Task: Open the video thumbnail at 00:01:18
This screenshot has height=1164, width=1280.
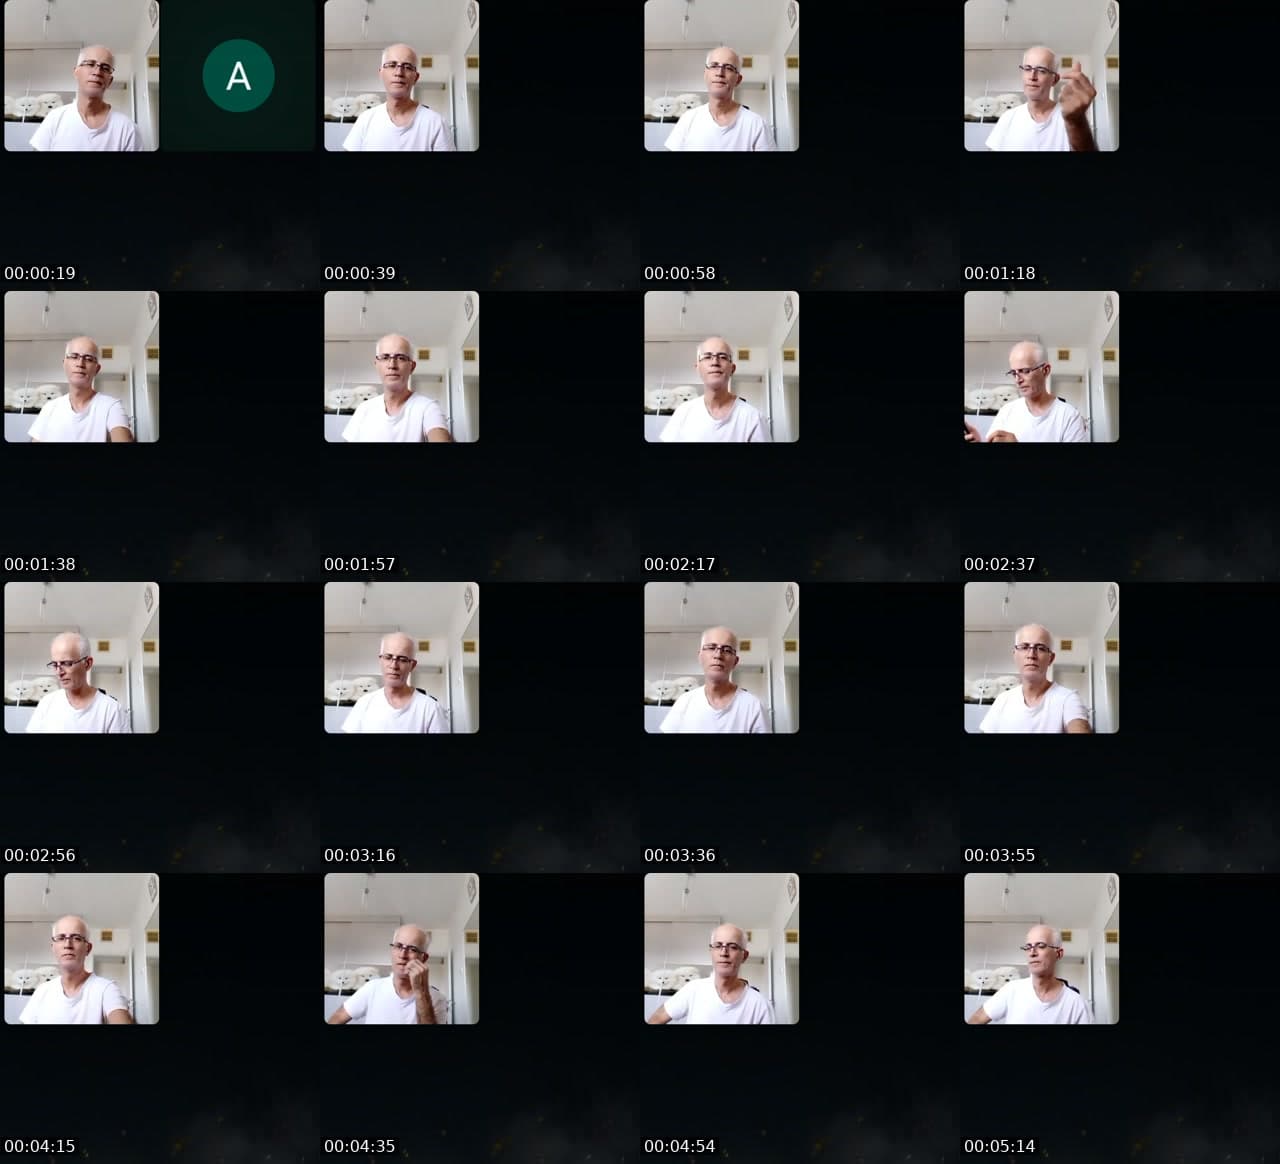Action: pos(1041,76)
